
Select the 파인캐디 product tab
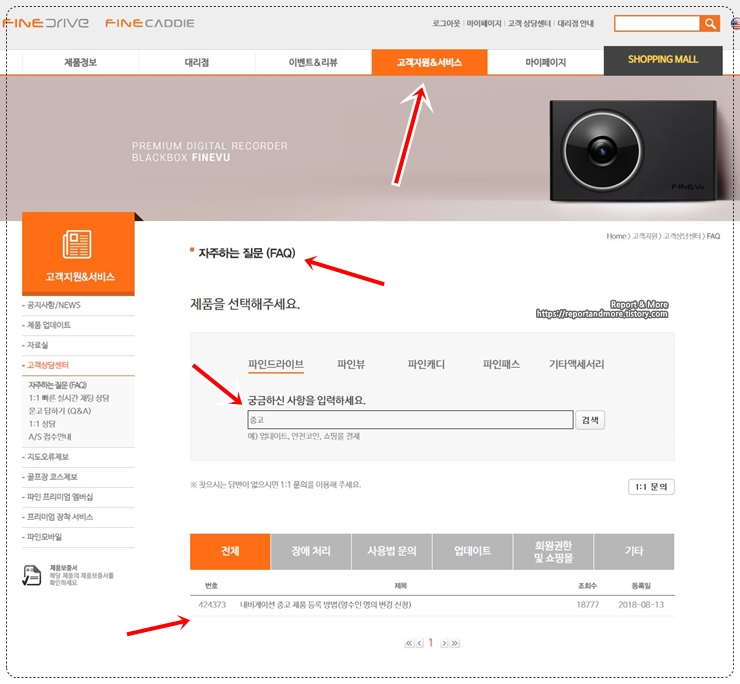pos(426,364)
